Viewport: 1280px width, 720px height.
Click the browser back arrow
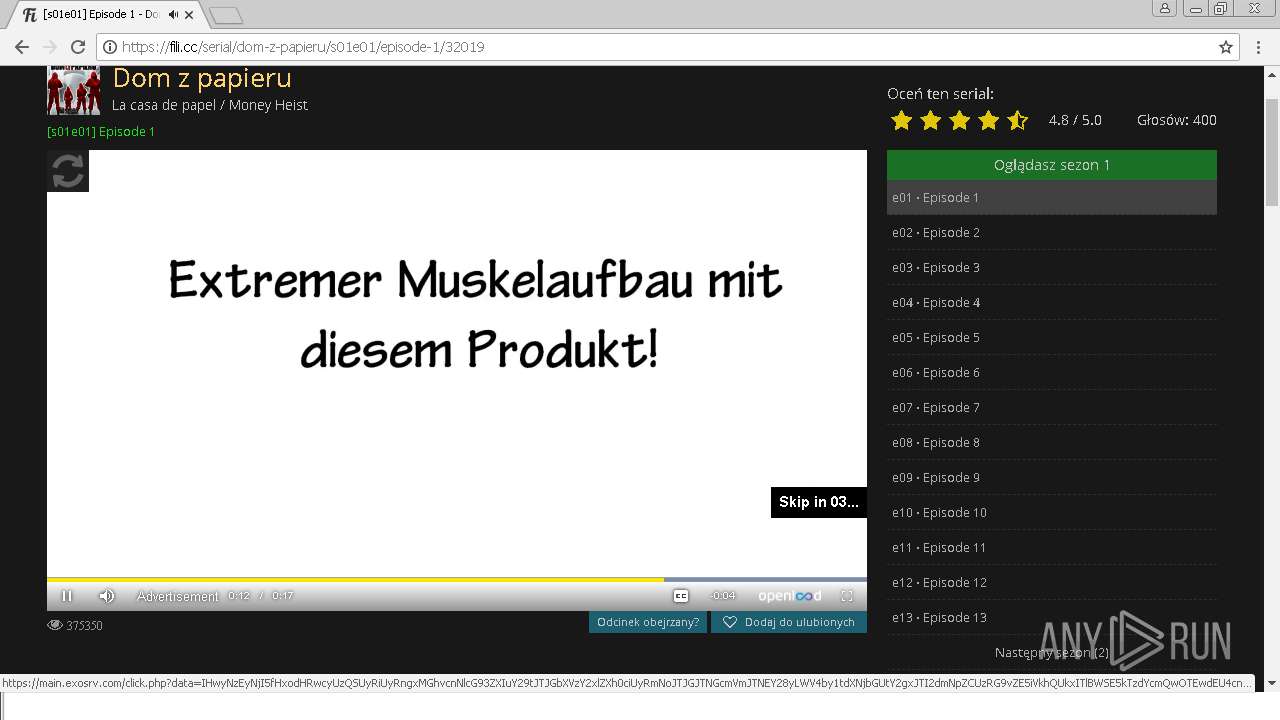point(22,47)
